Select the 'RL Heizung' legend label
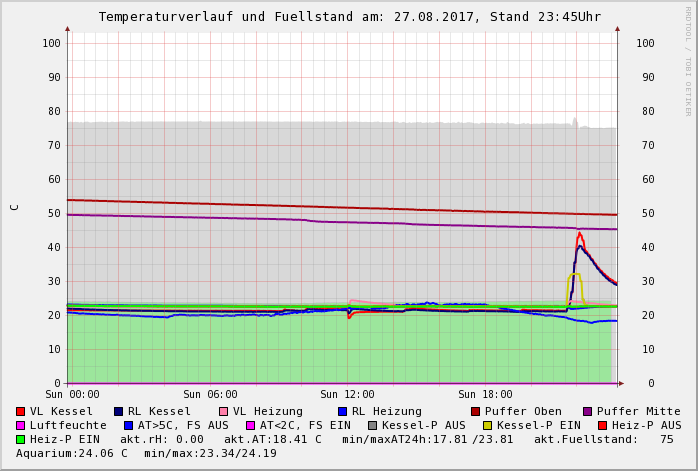Image resolution: width=698 pixels, height=471 pixels. (387, 411)
